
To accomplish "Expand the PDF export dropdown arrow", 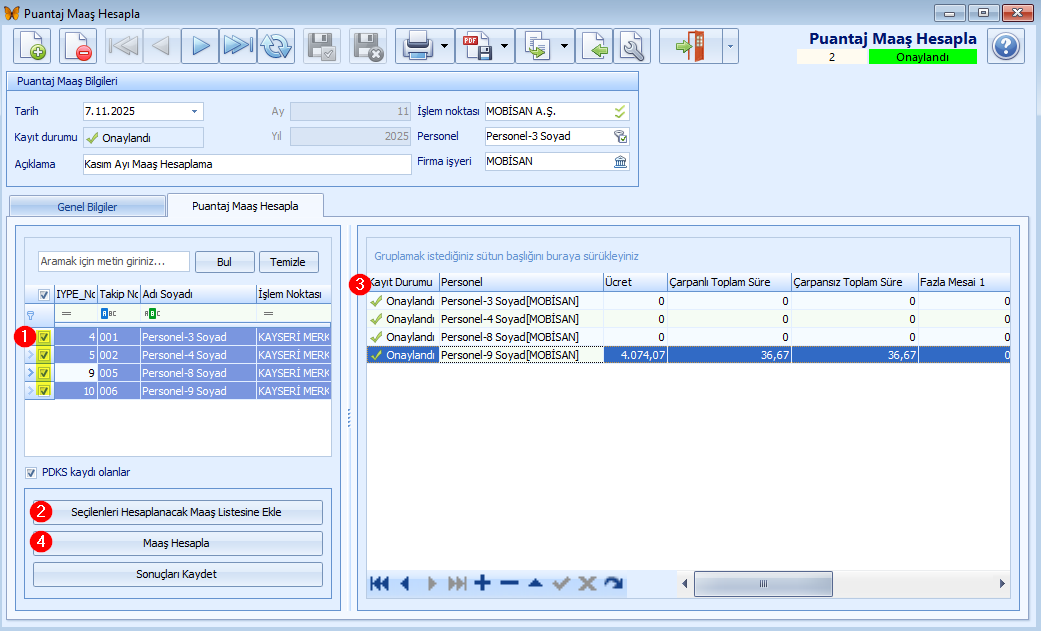I will [505, 46].
